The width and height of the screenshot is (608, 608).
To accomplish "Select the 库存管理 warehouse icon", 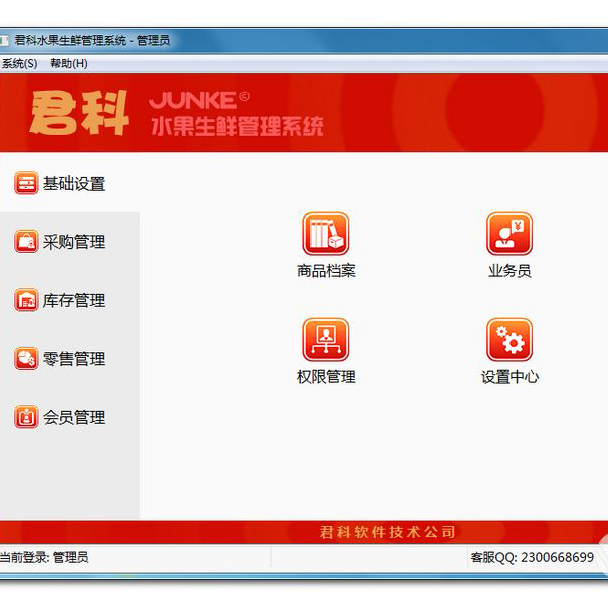I will (26, 300).
